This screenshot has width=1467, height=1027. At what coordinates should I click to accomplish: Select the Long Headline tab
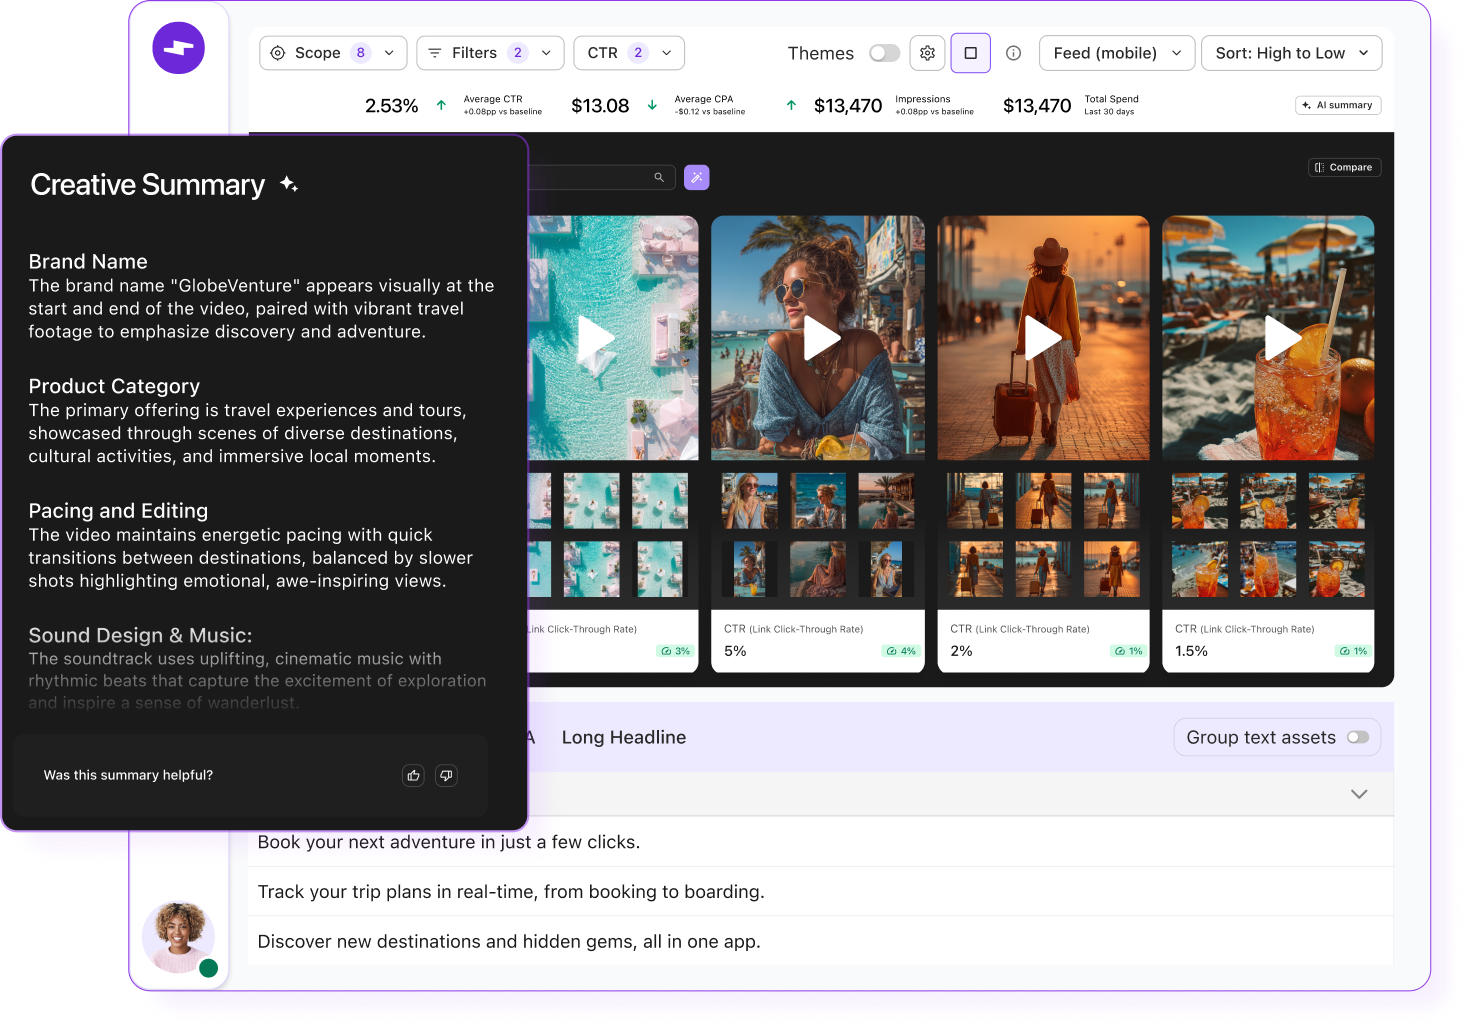coord(624,737)
